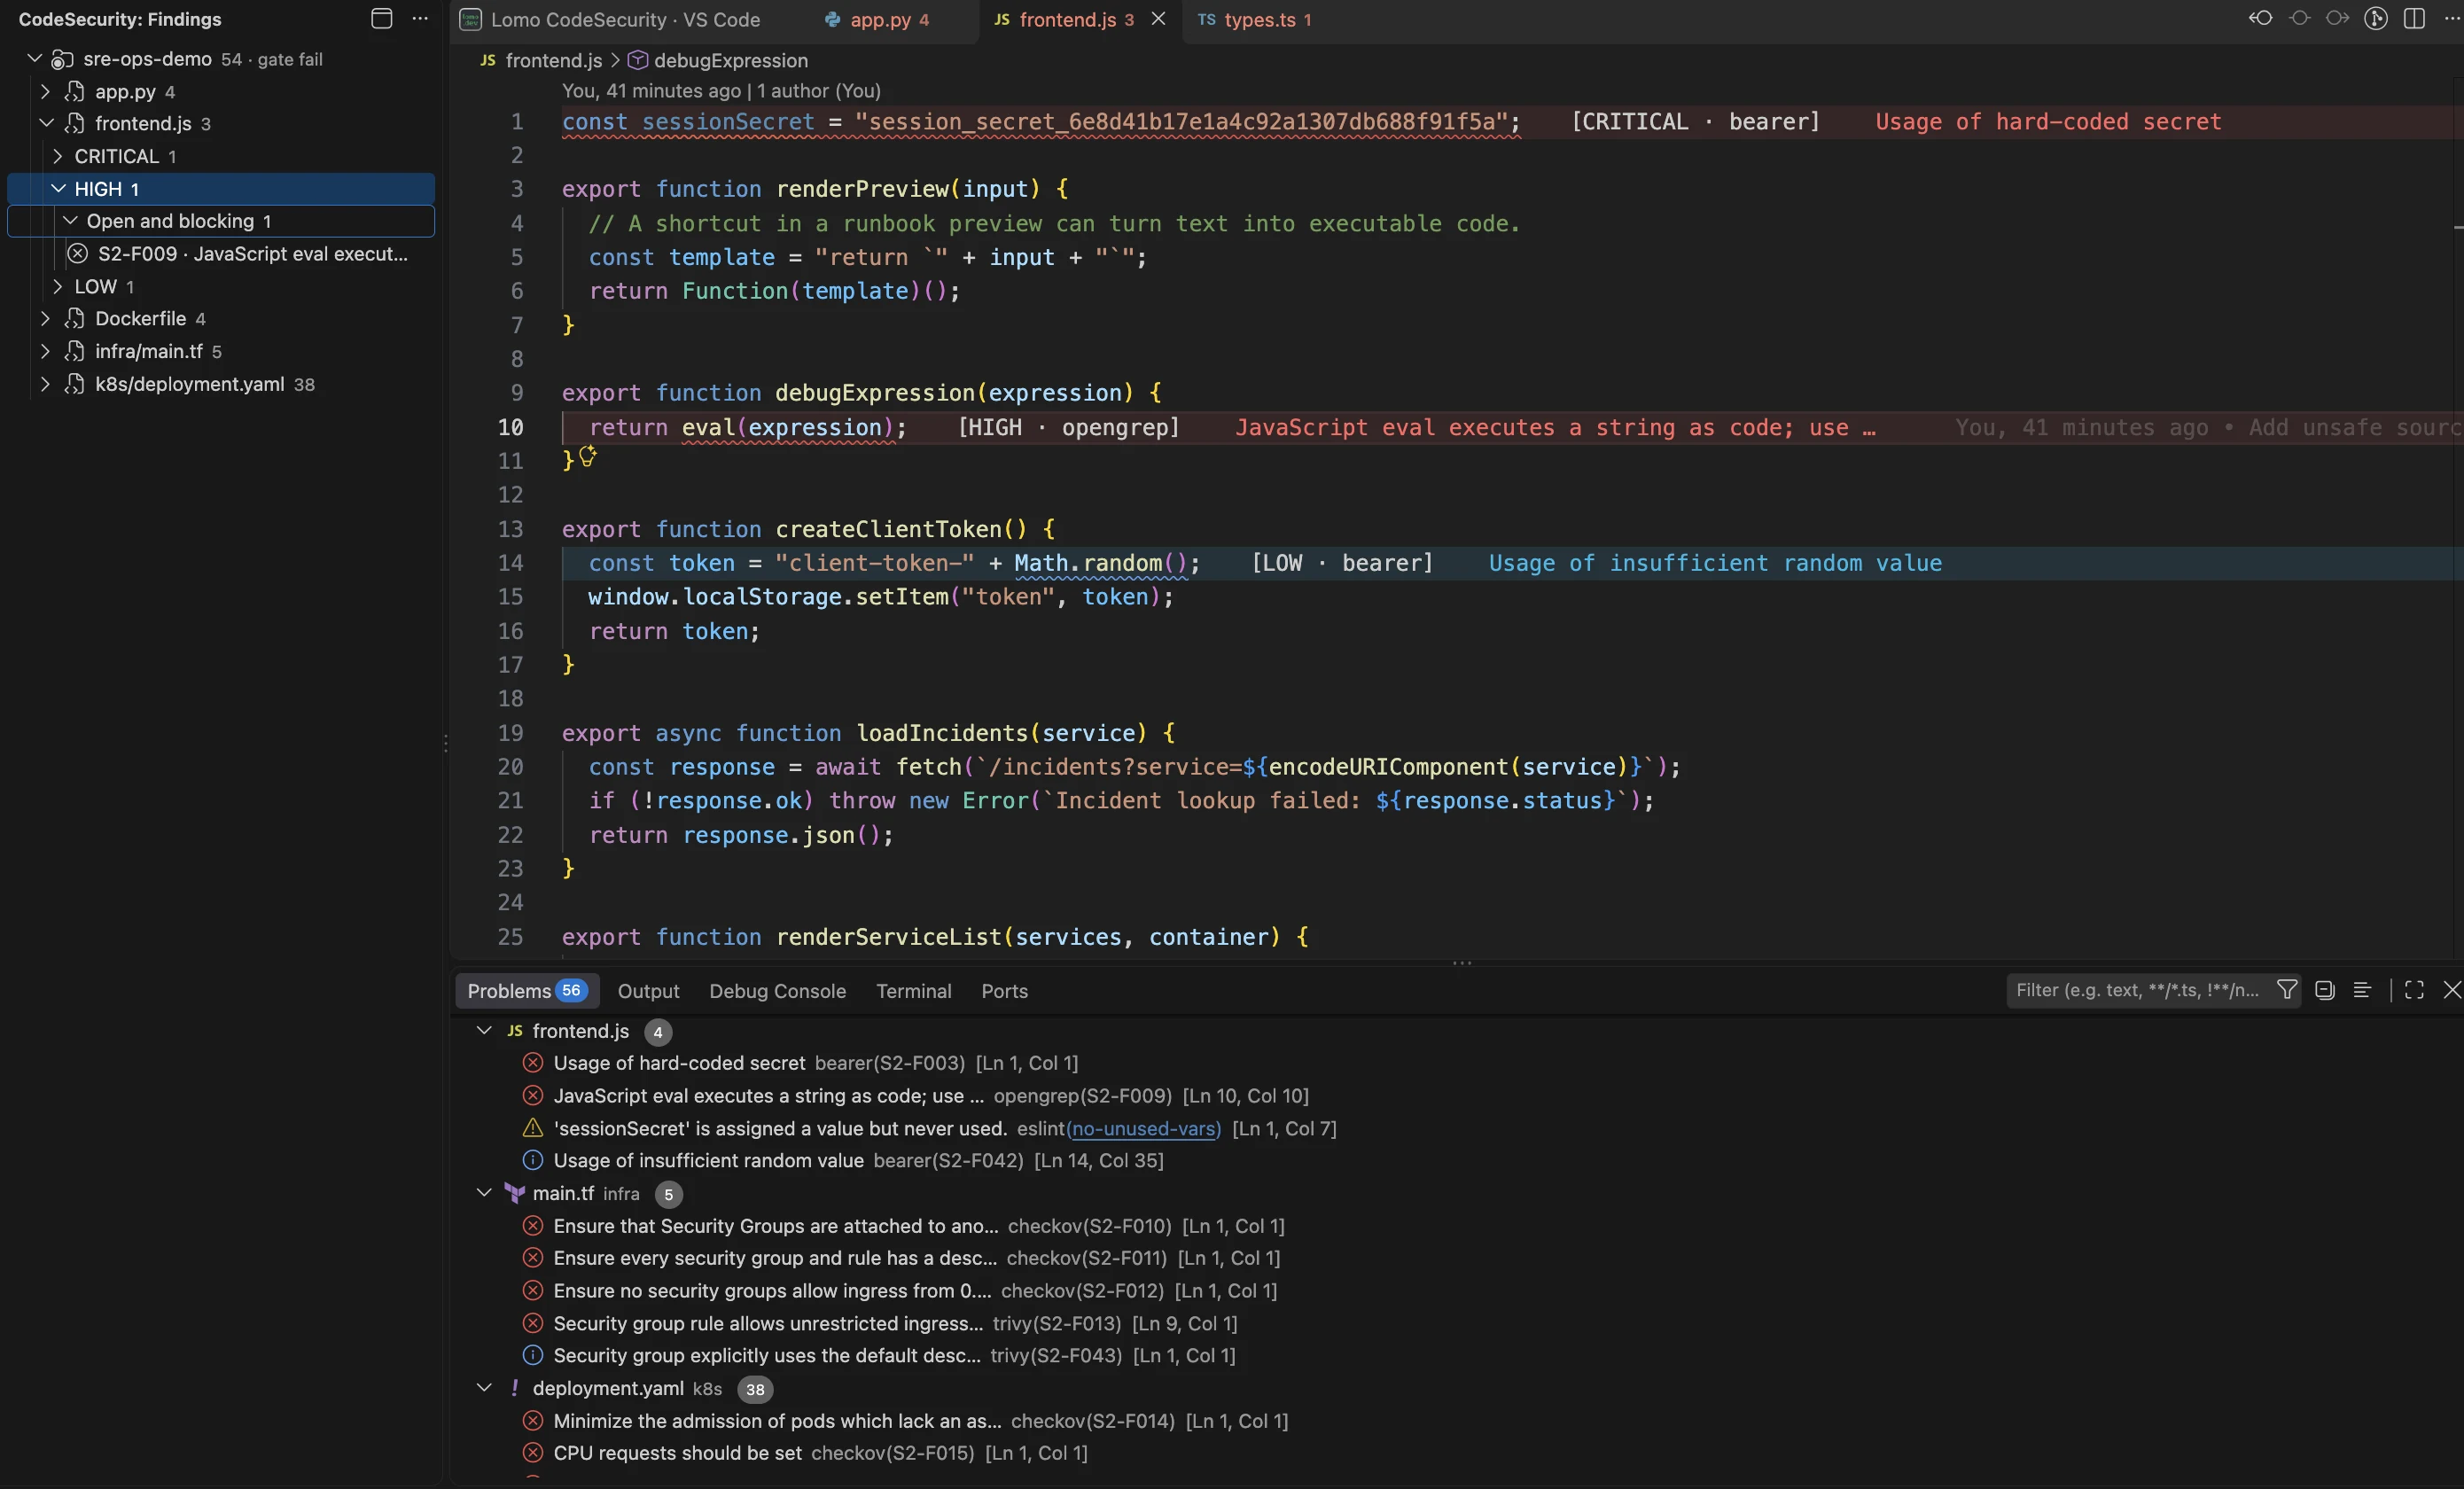Open previous change arrow-circle icon in editor toolbar
The height and width of the screenshot is (1489, 2464).
click(2260, 18)
